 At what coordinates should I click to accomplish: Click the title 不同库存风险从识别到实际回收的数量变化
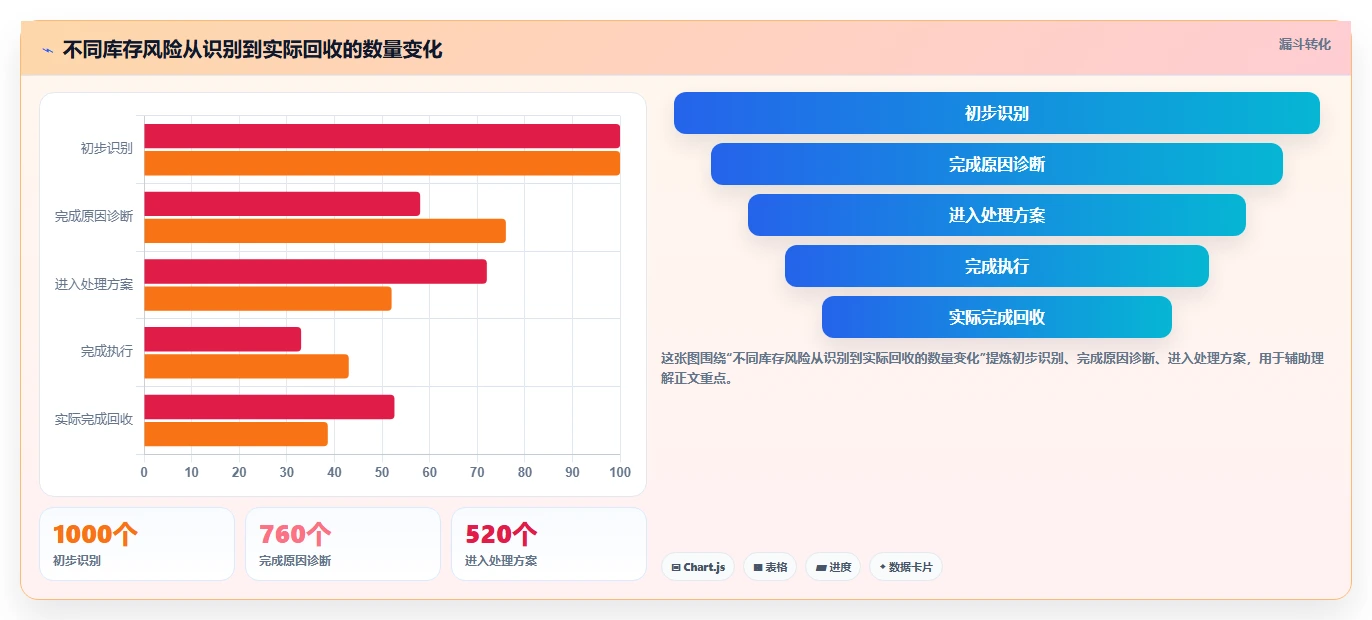pos(252,49)
